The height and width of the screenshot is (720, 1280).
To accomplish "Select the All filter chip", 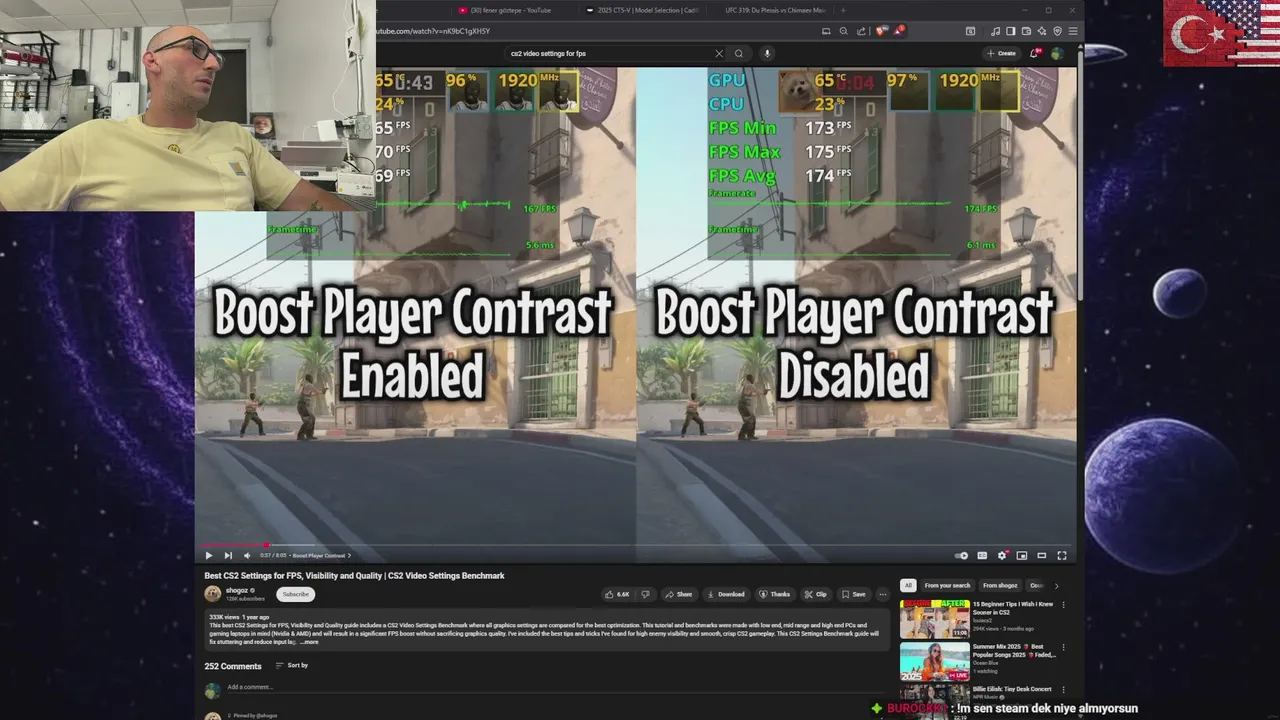I will [x=908, y=586].
